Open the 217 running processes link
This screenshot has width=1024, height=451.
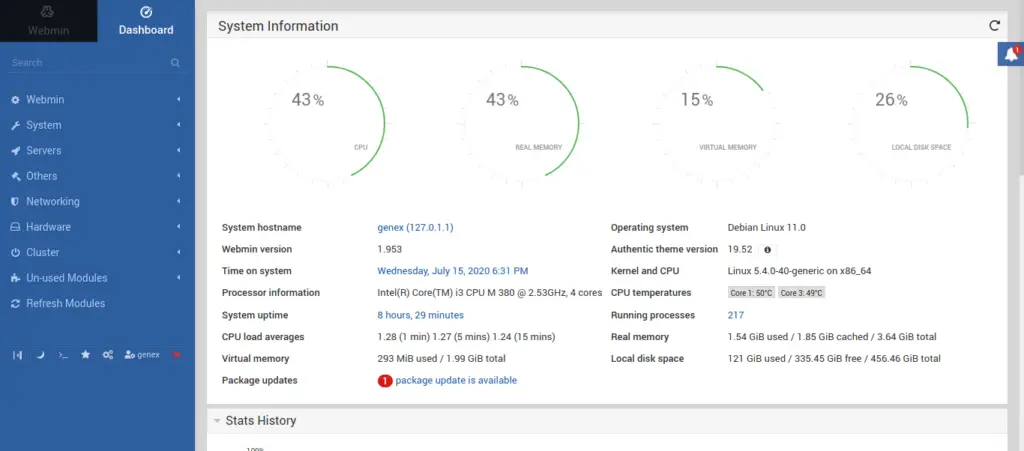[x=735, y=315]
